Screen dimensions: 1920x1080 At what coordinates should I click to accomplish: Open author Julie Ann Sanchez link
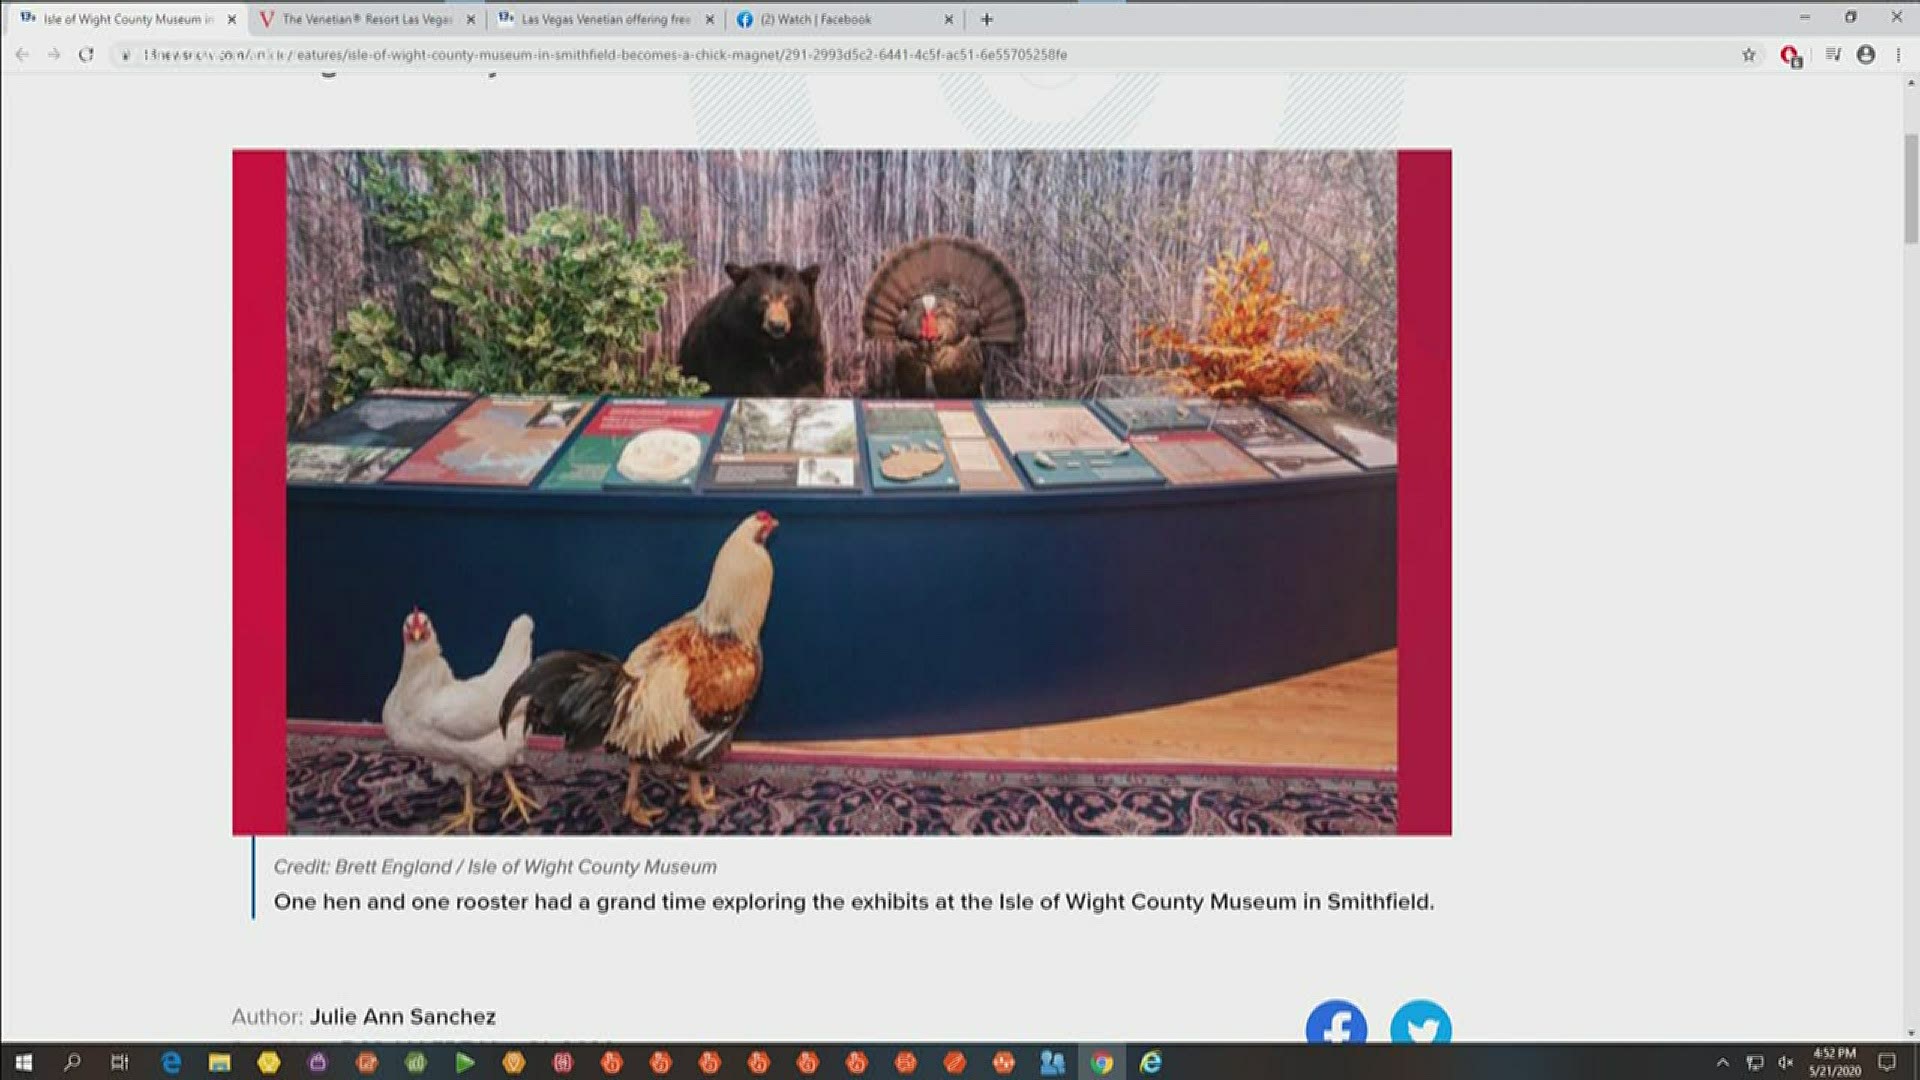403,1017
